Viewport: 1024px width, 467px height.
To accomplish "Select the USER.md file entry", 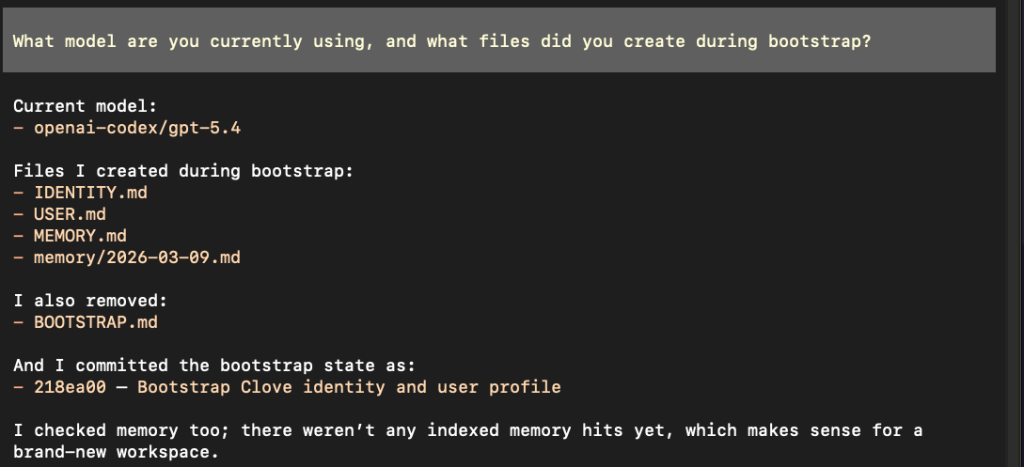I will pos(70,214).
